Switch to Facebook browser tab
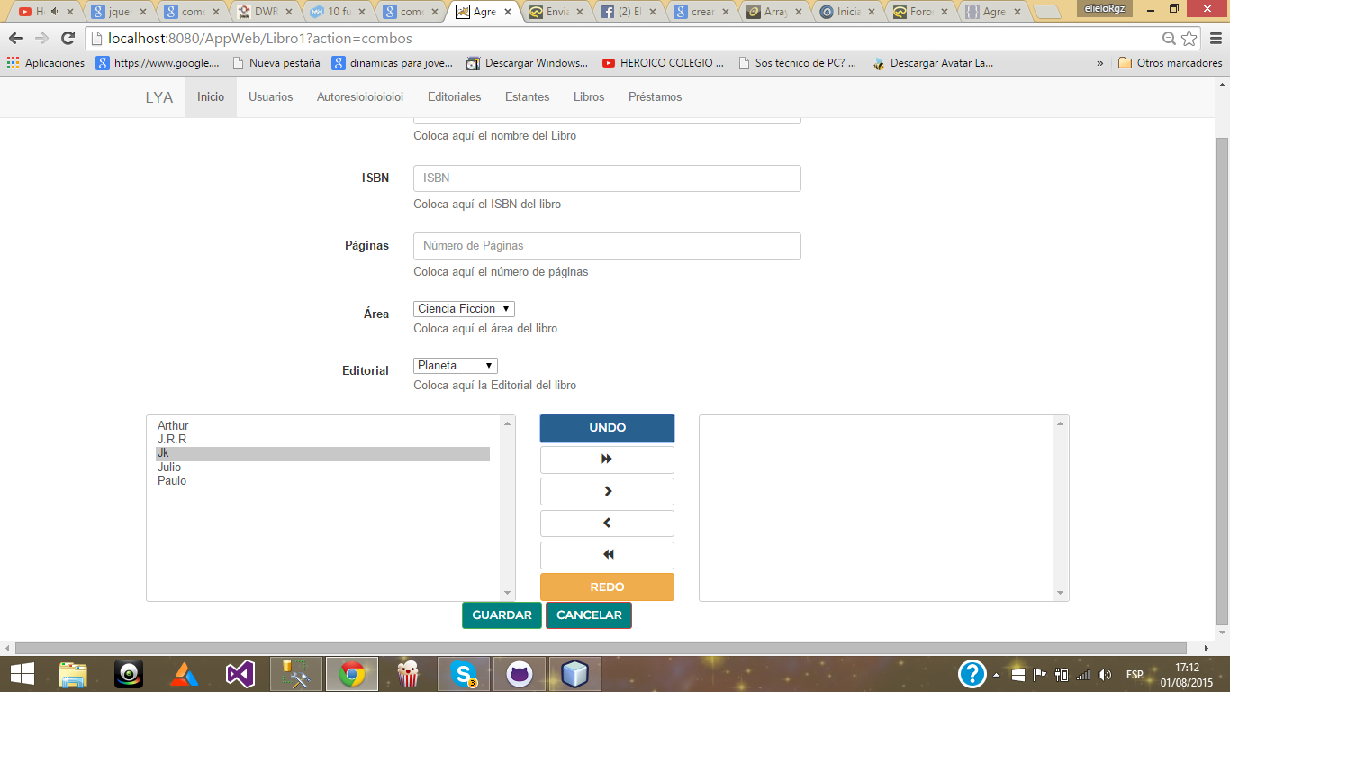Screen dimensions: 1366x768 [629, 12]
